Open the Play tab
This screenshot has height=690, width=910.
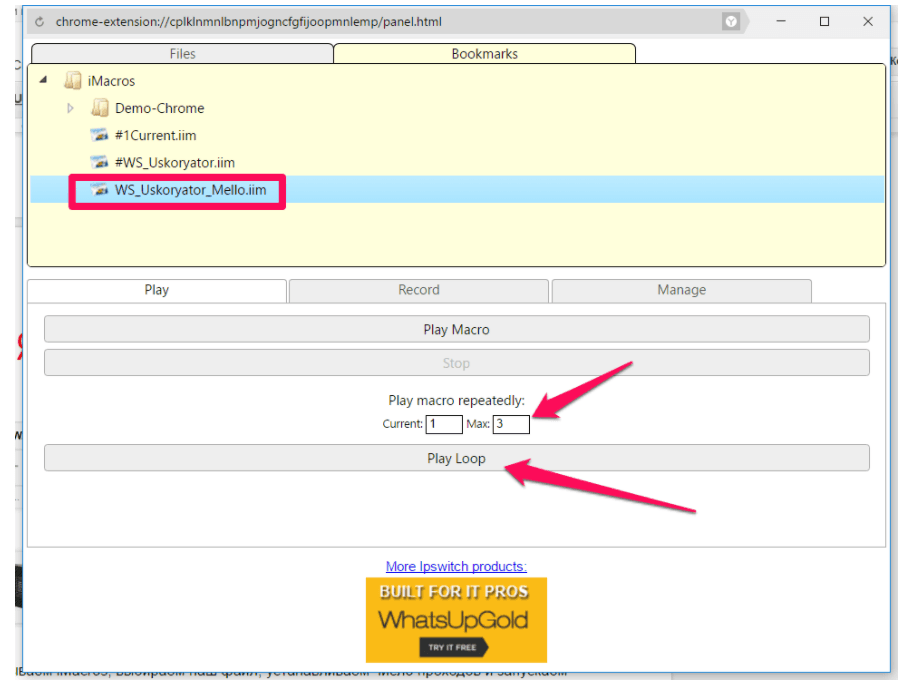click(x=157, y=290)
